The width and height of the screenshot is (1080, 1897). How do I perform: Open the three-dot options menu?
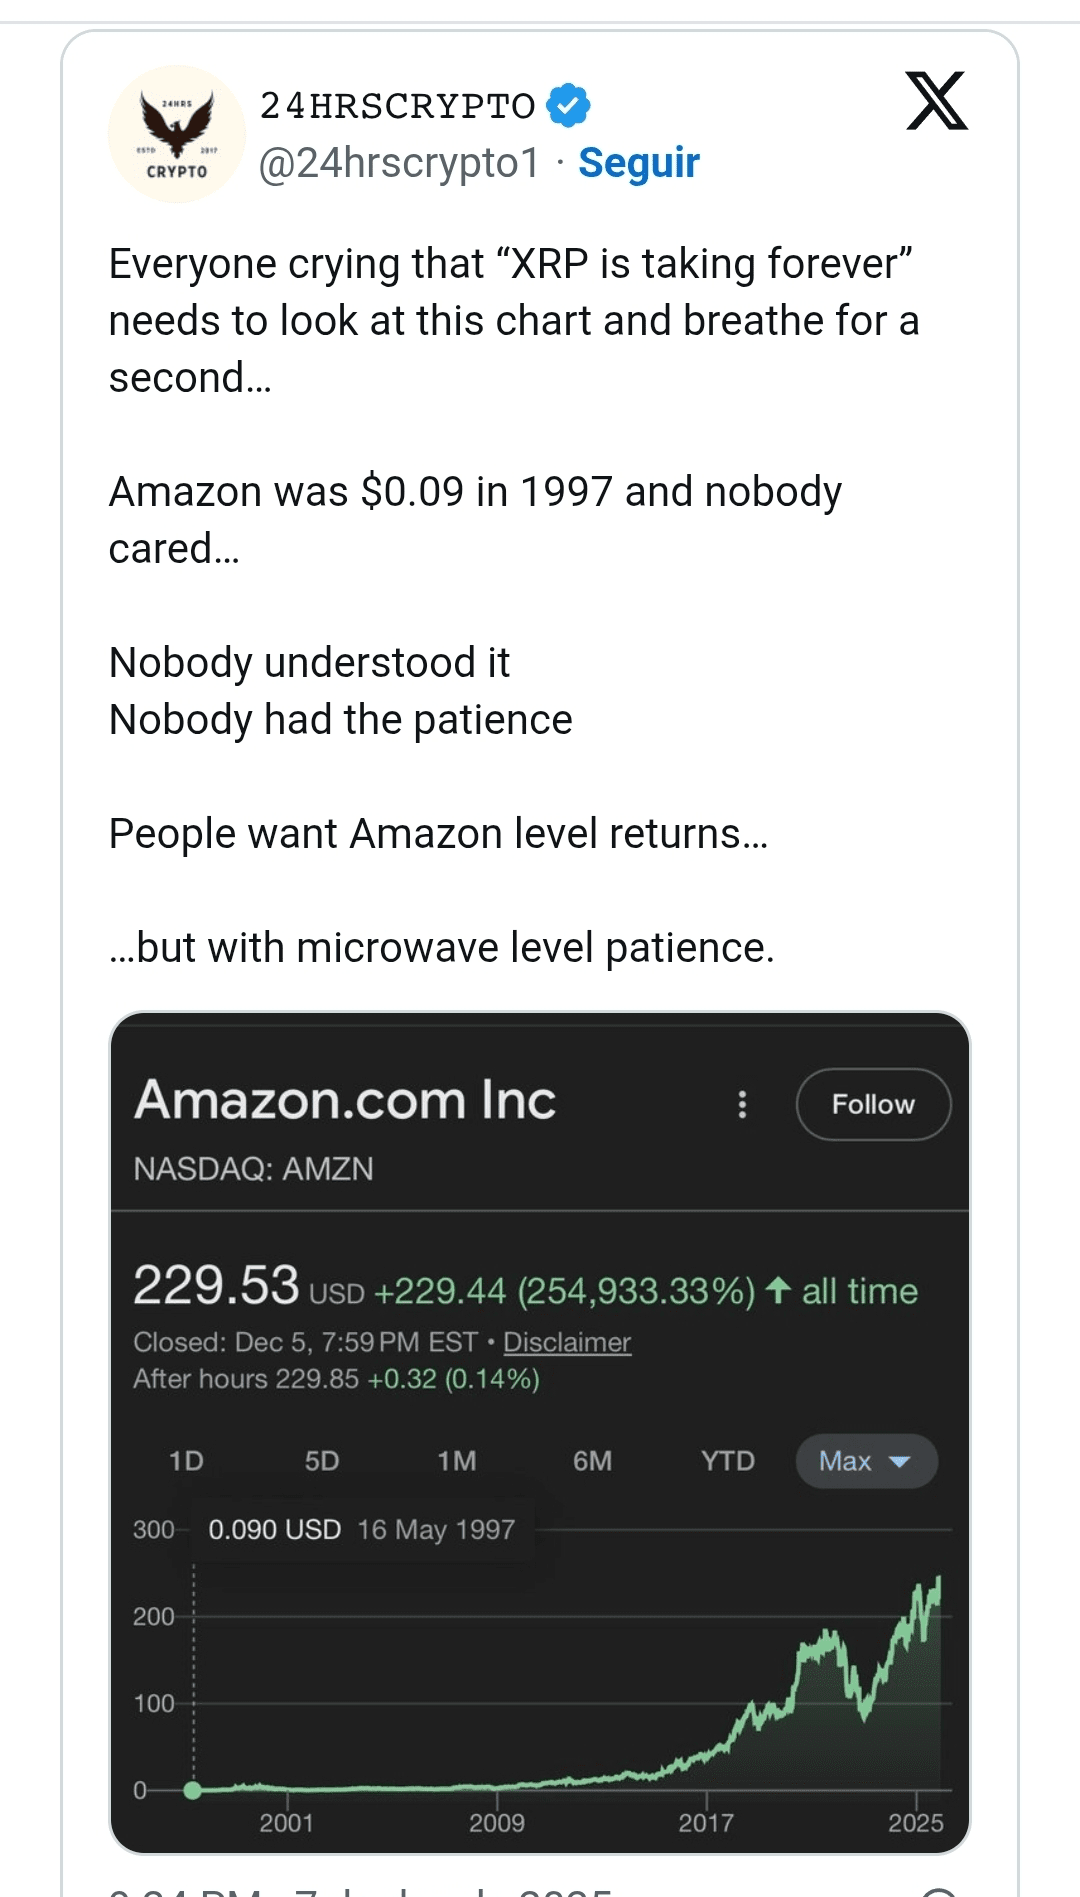click(742, 1104)
